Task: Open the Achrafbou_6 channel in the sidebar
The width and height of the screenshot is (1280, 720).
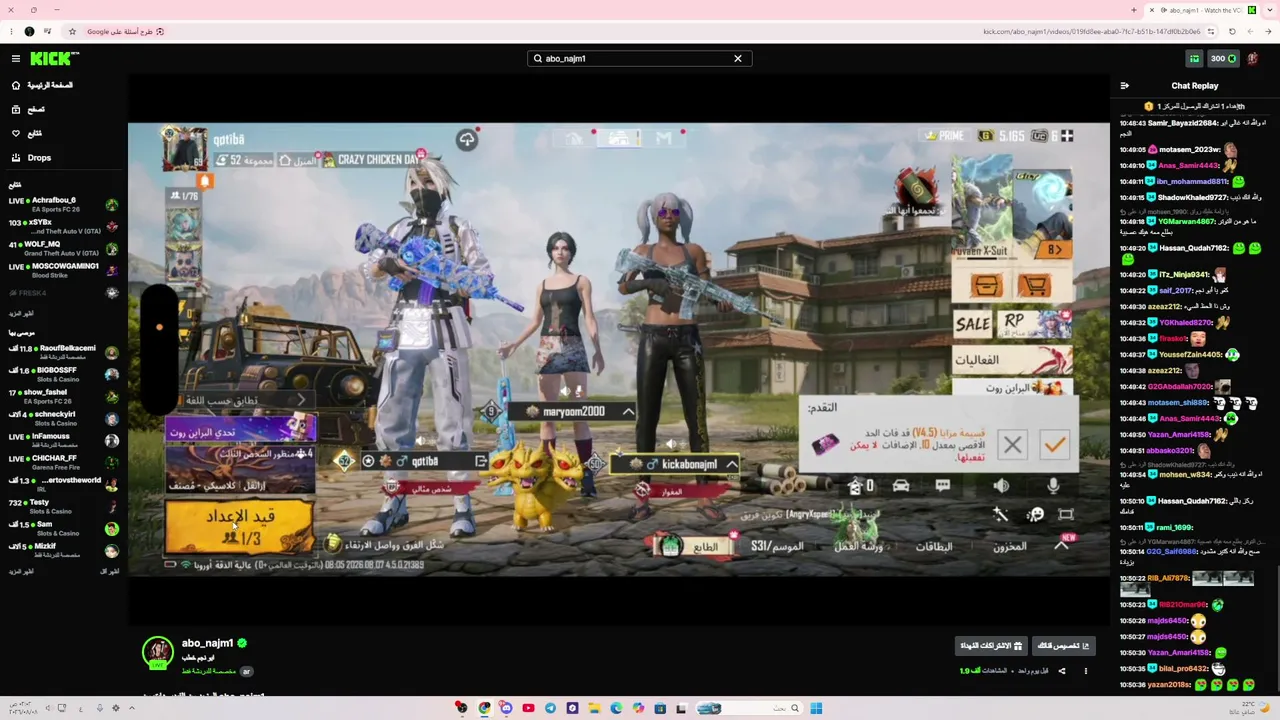Action: click(x=63, y=204)
